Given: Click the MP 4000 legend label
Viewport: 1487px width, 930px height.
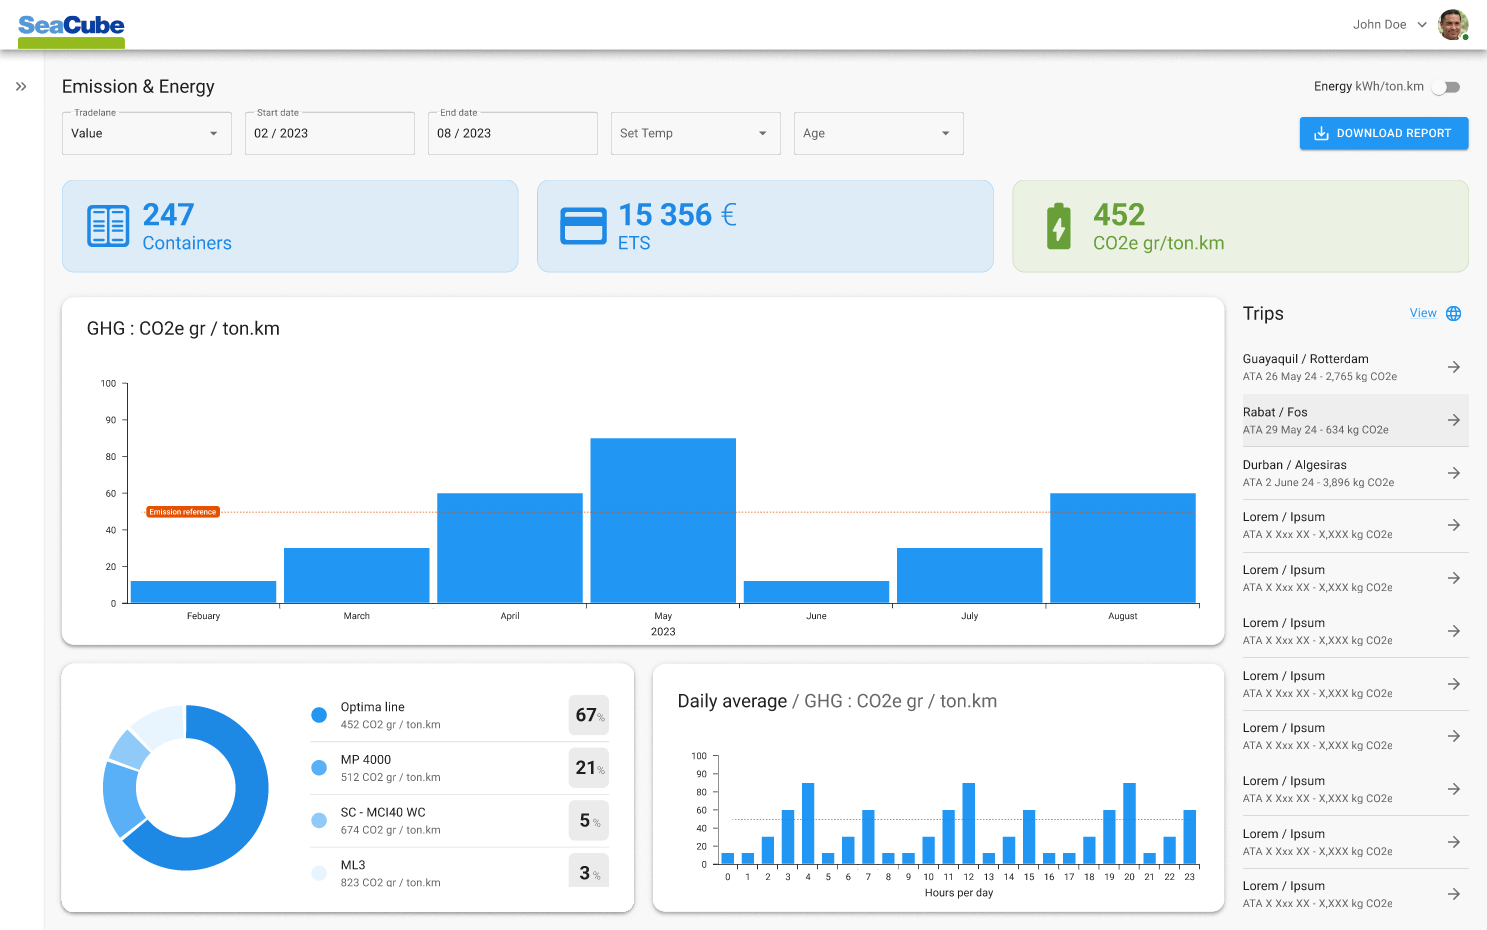Looking at the screenshot, I should click(366, 760).
